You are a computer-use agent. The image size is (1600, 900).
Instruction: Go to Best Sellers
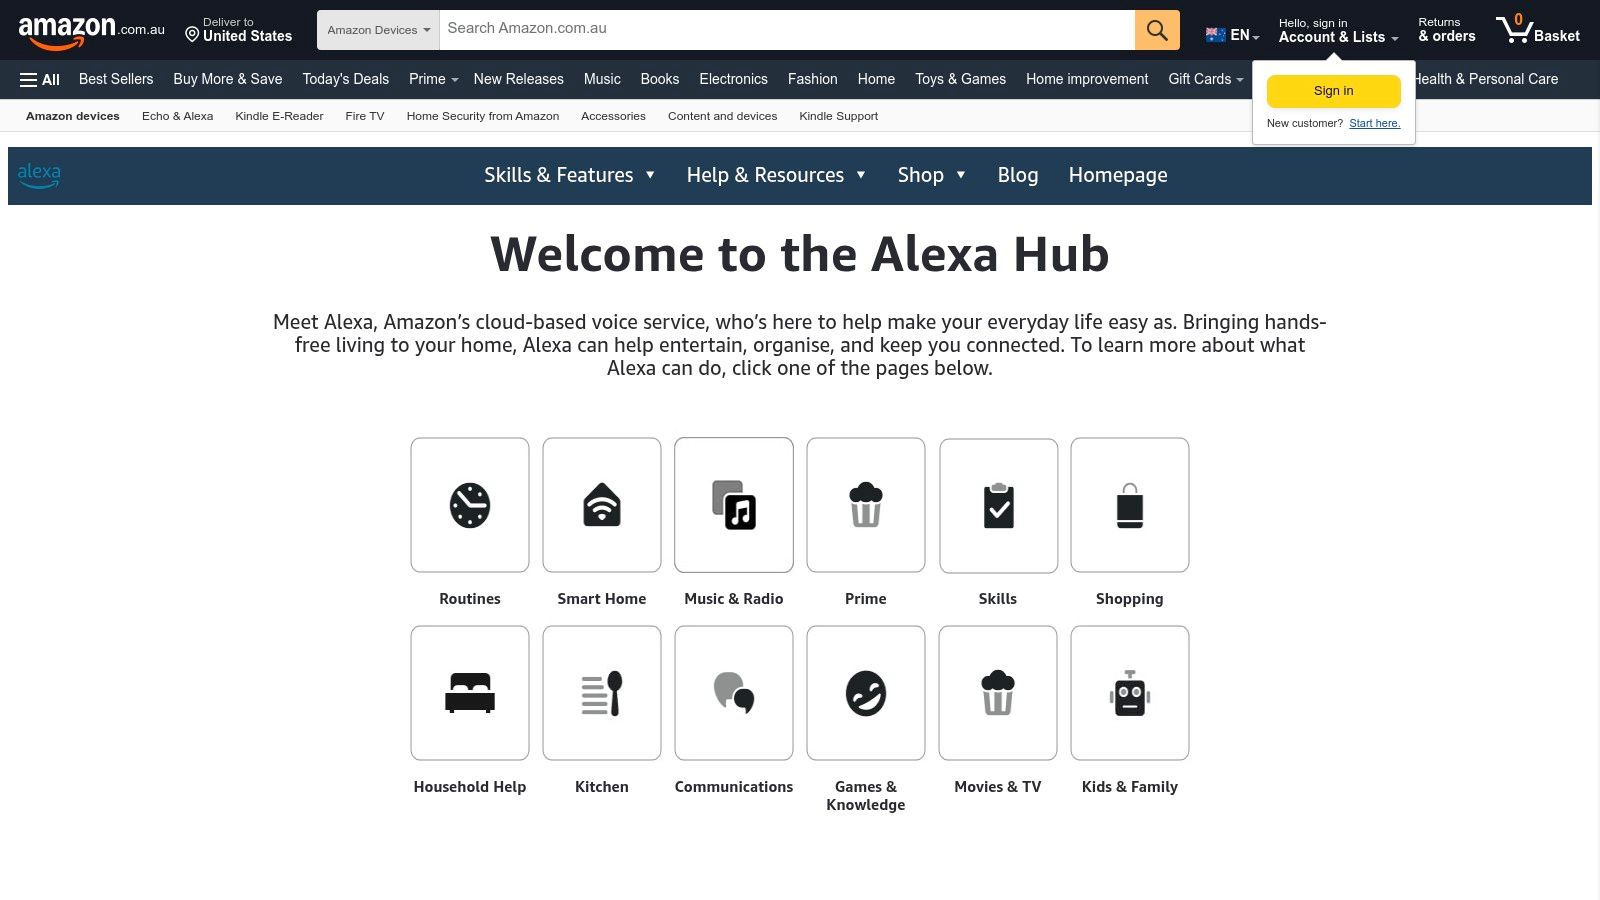coord(116,79)
